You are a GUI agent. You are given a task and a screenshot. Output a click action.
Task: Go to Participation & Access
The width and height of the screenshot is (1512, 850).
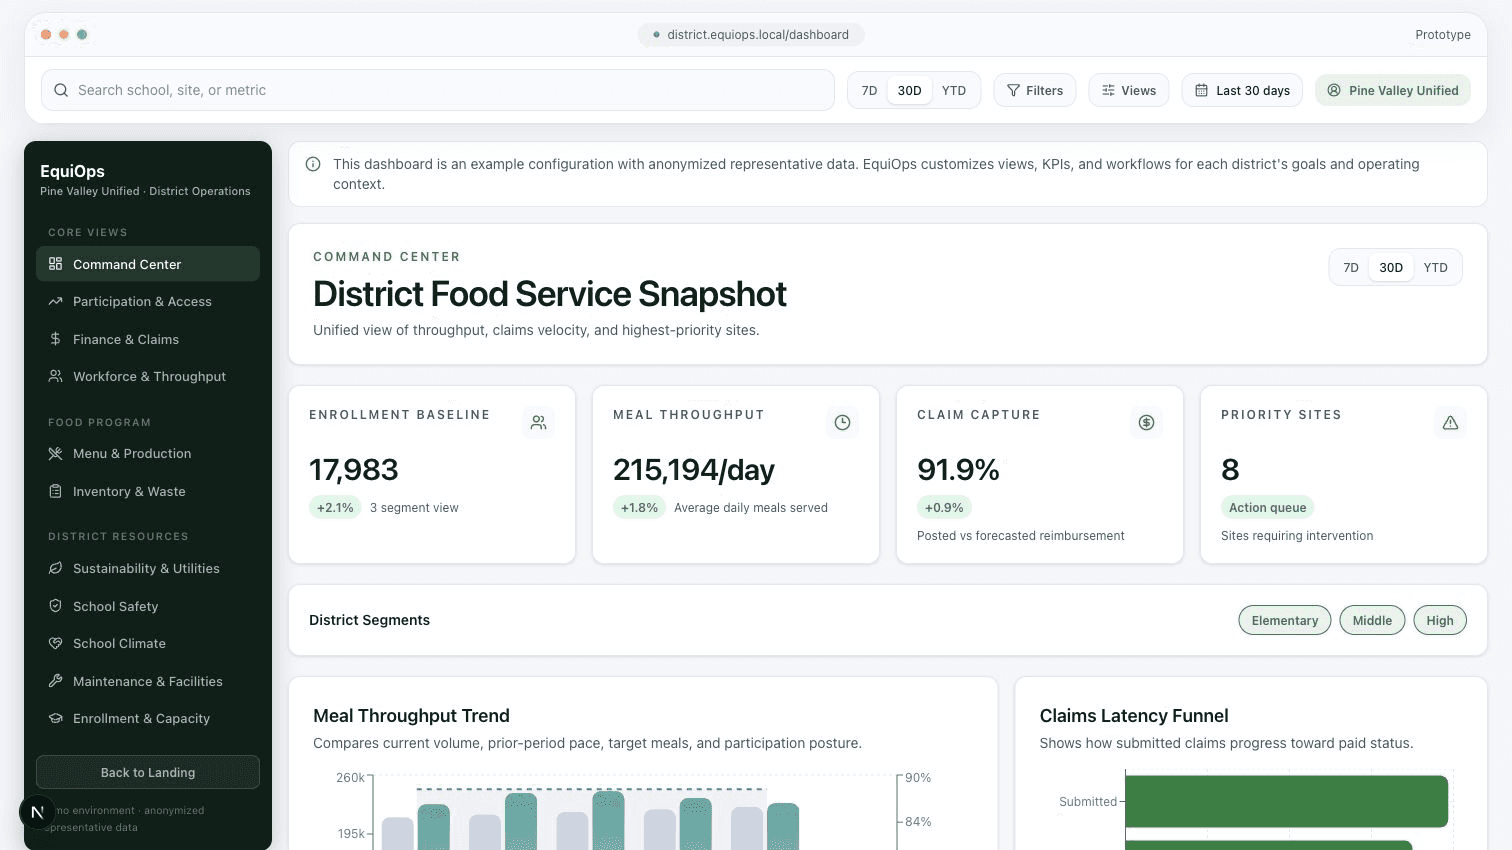148,301
